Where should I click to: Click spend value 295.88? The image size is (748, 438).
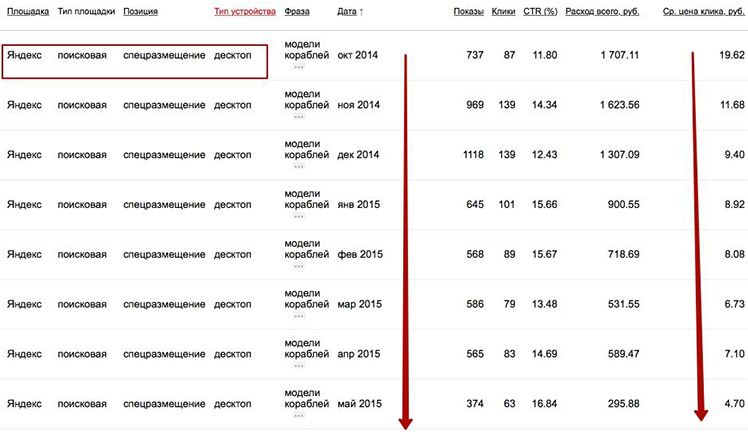pos(623,404)
